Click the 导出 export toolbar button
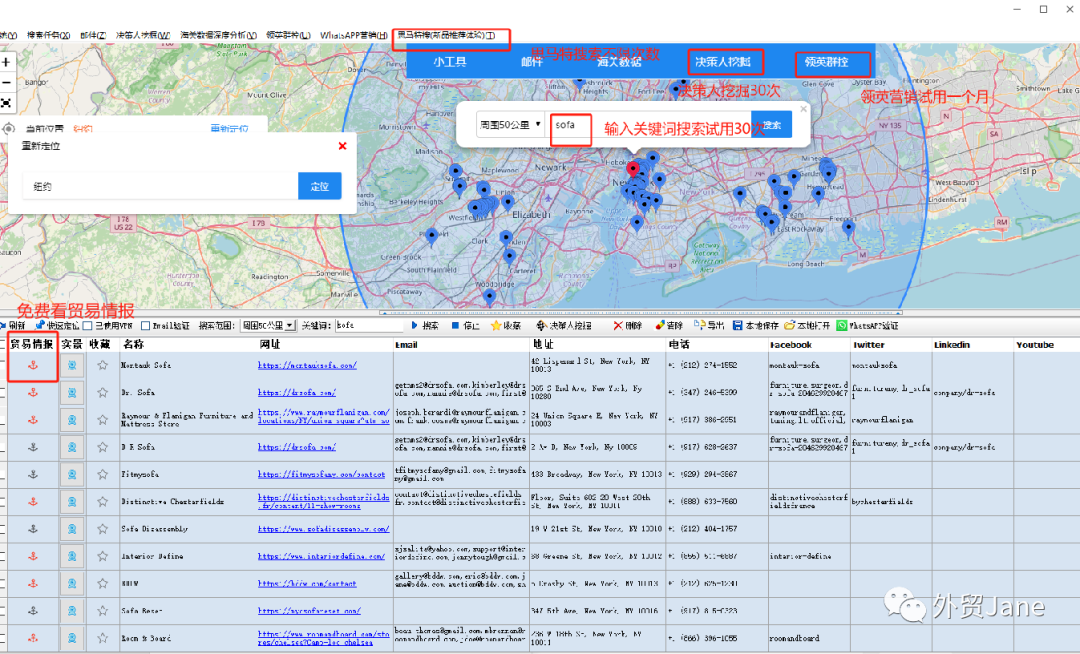Viewport: 1080px width, 654px height. (709, 326)
